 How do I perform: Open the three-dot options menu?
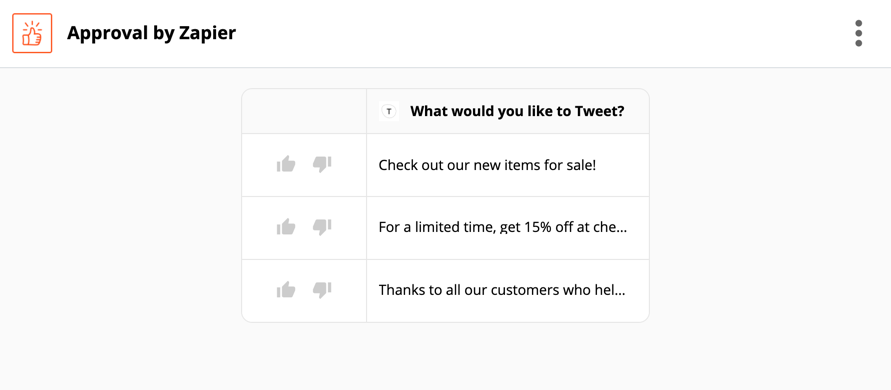859,34
